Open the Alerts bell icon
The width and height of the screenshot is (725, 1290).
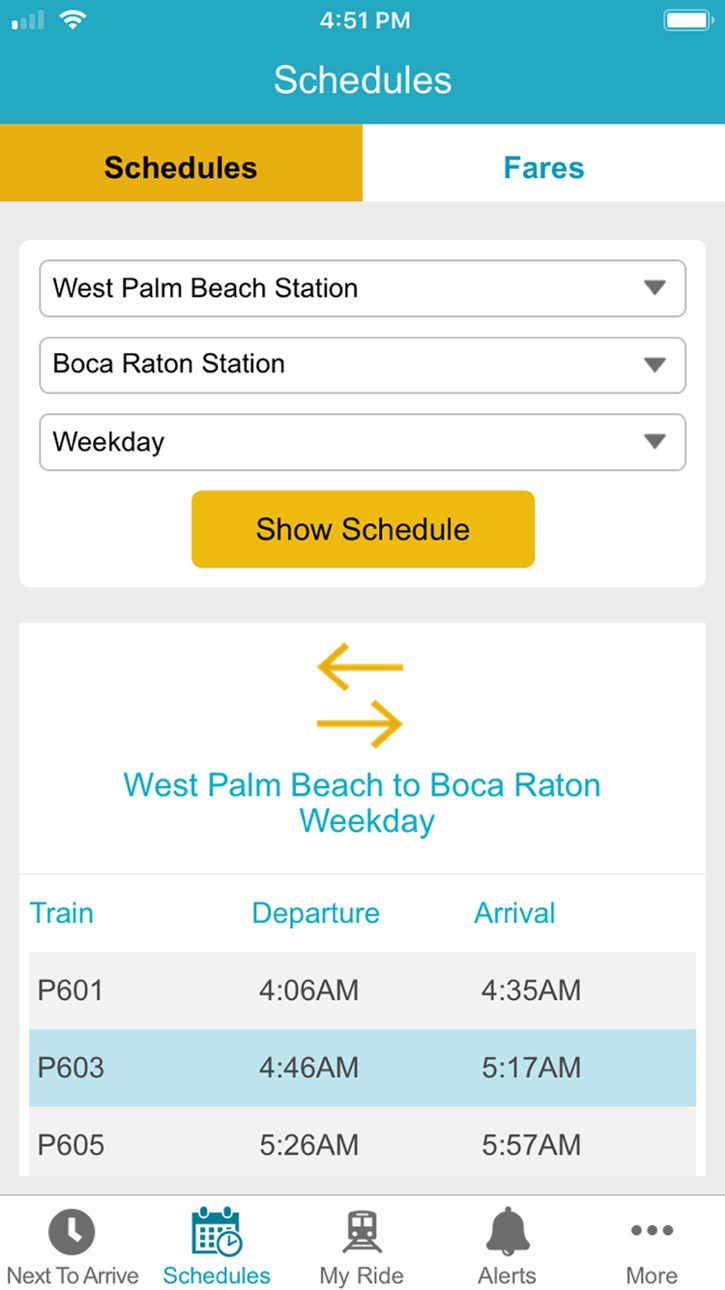click(507, 1231)
